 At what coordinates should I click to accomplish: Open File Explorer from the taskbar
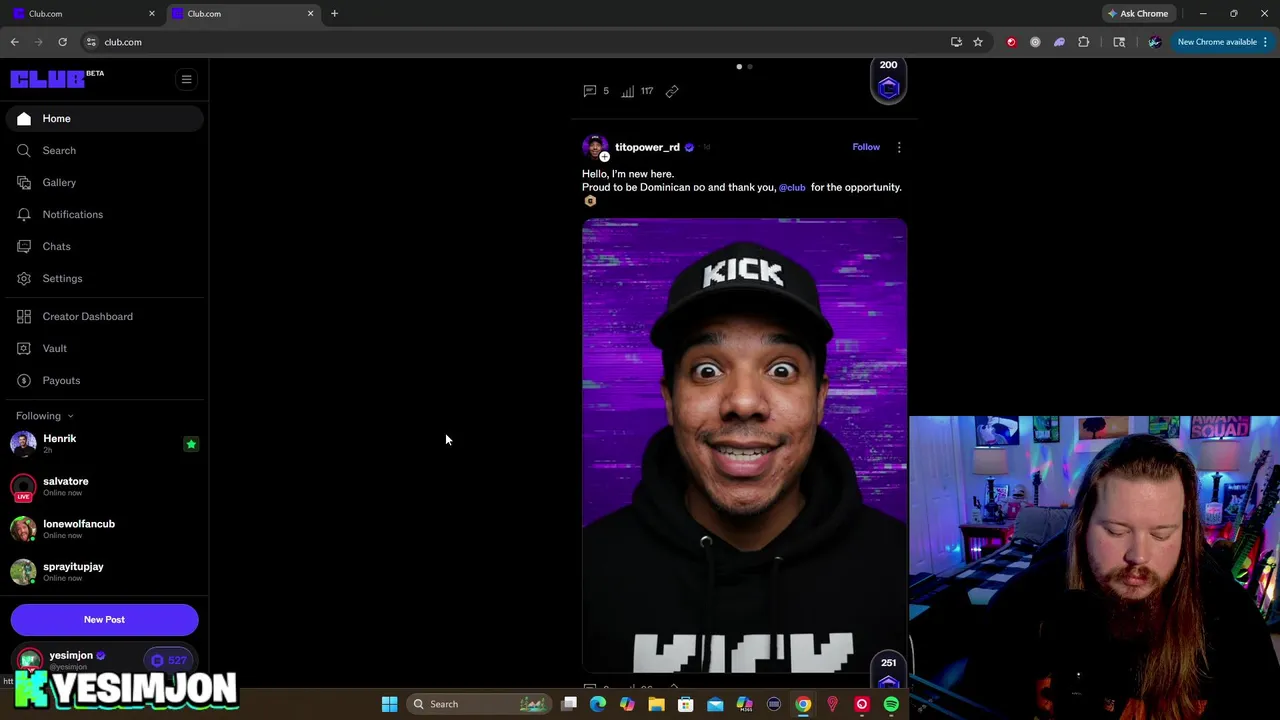[x=656, y=704]
